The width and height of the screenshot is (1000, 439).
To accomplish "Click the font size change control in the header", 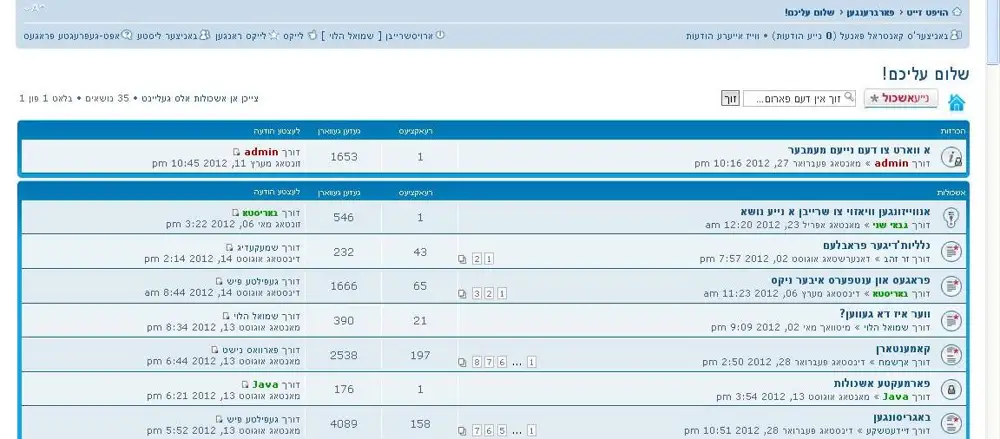I will tap(35, 8).
